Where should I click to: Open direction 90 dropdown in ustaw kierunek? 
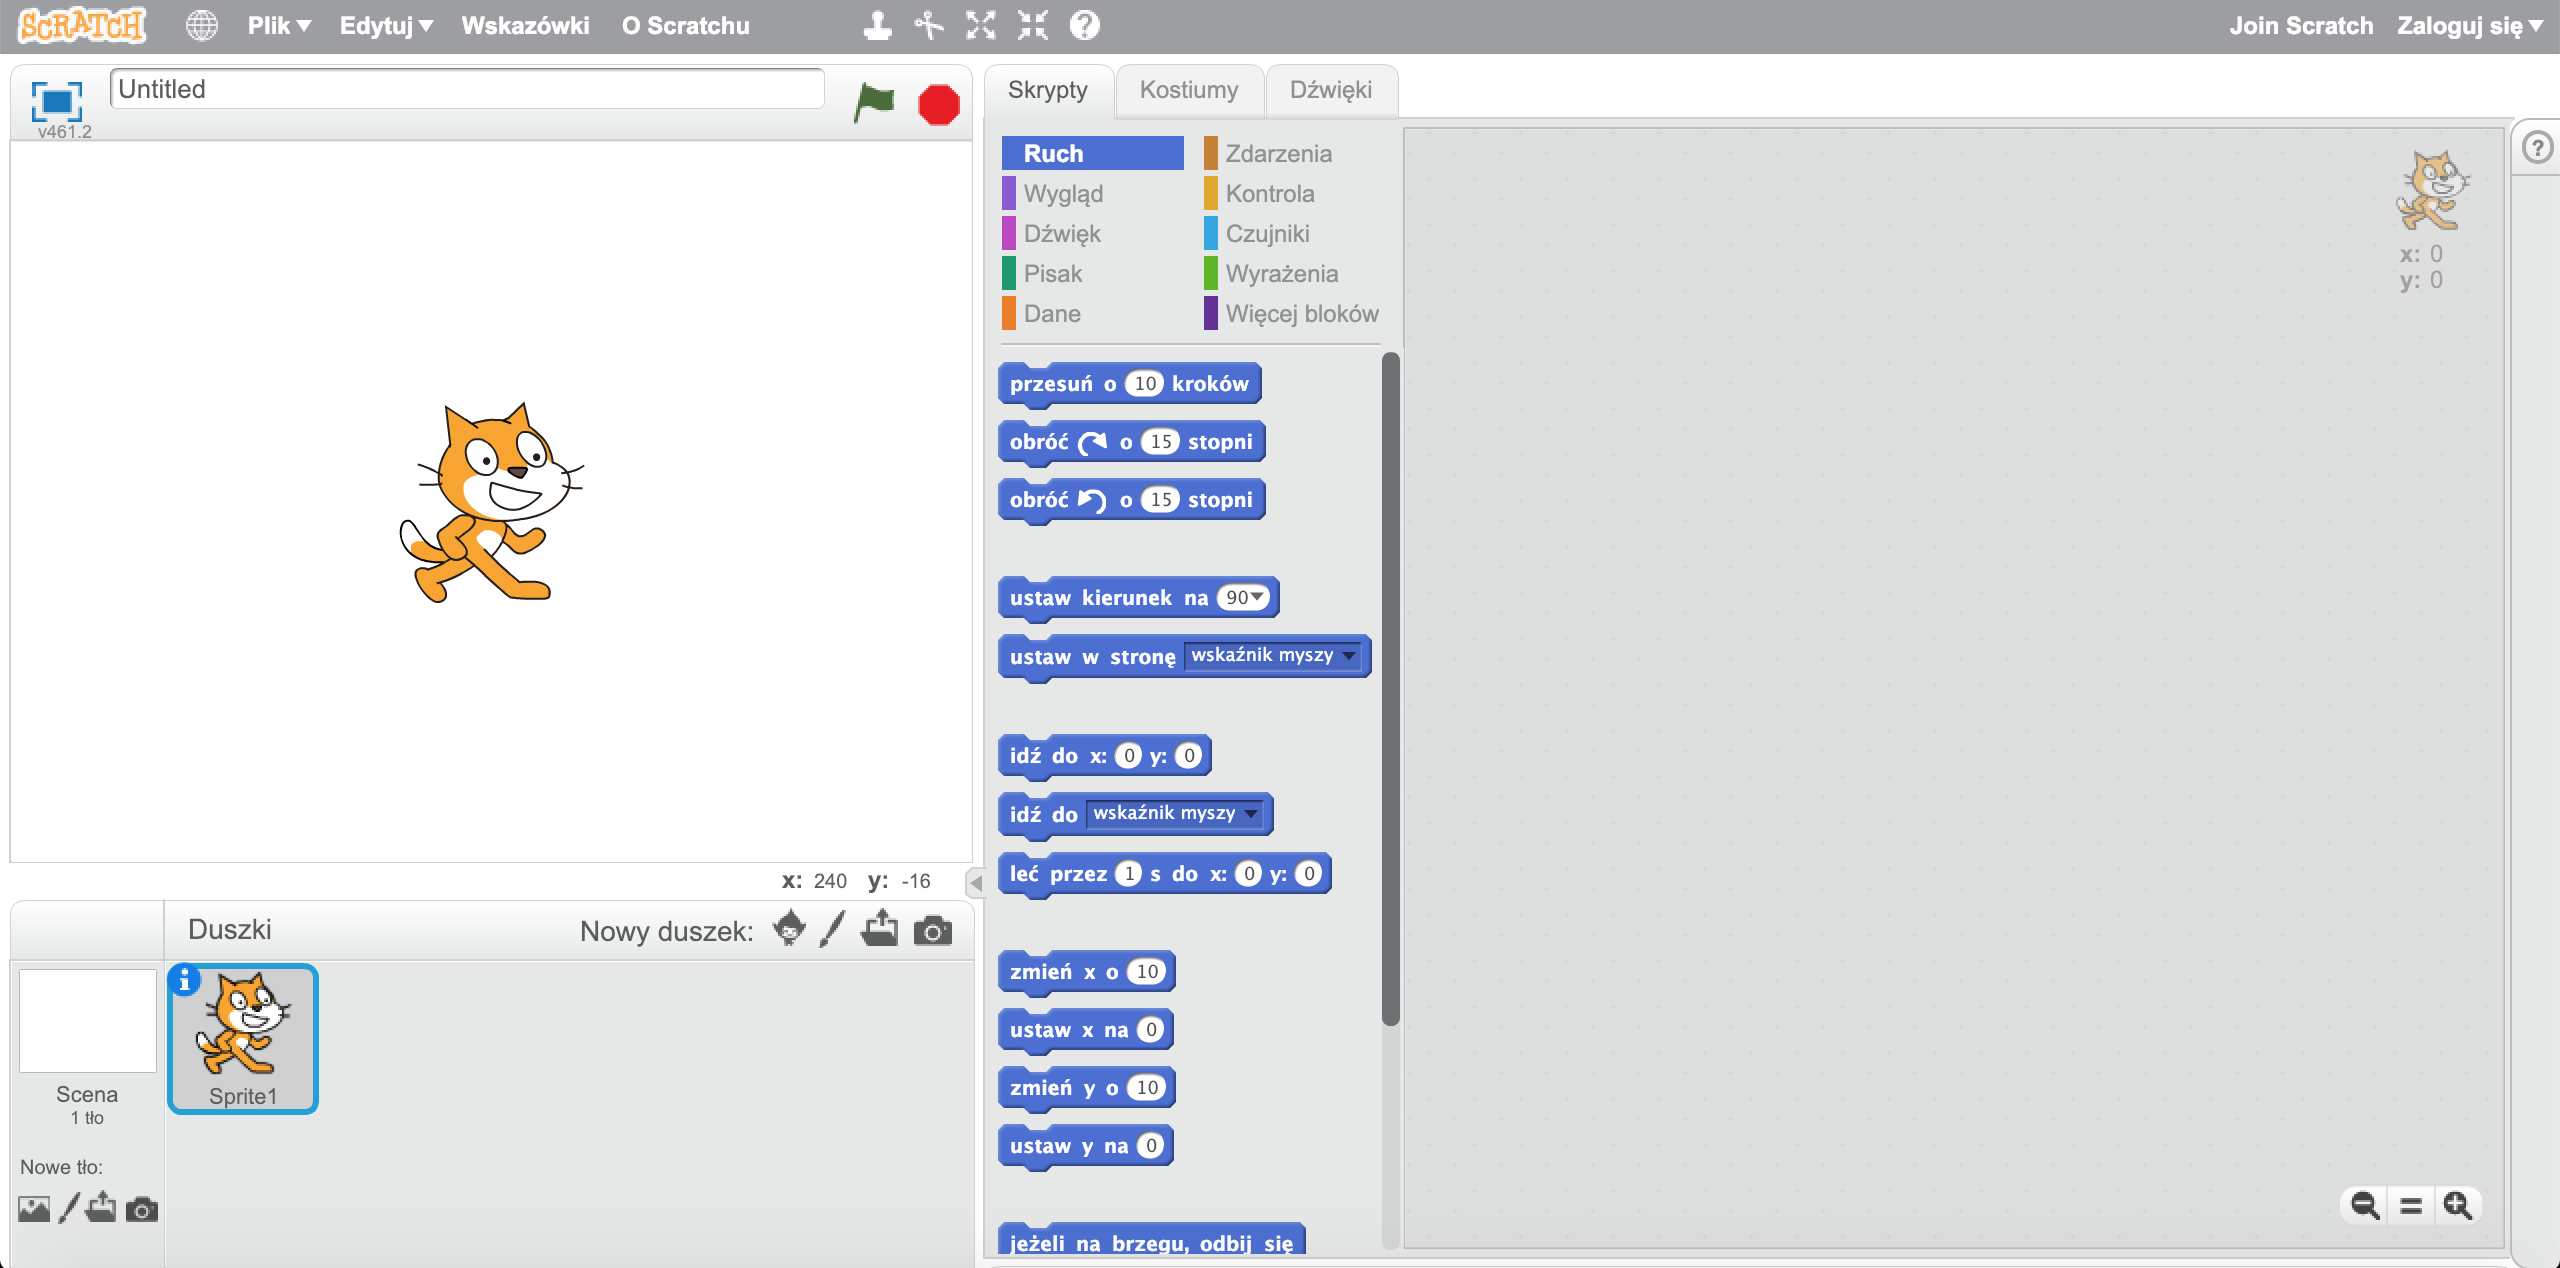click(1257, 597)
